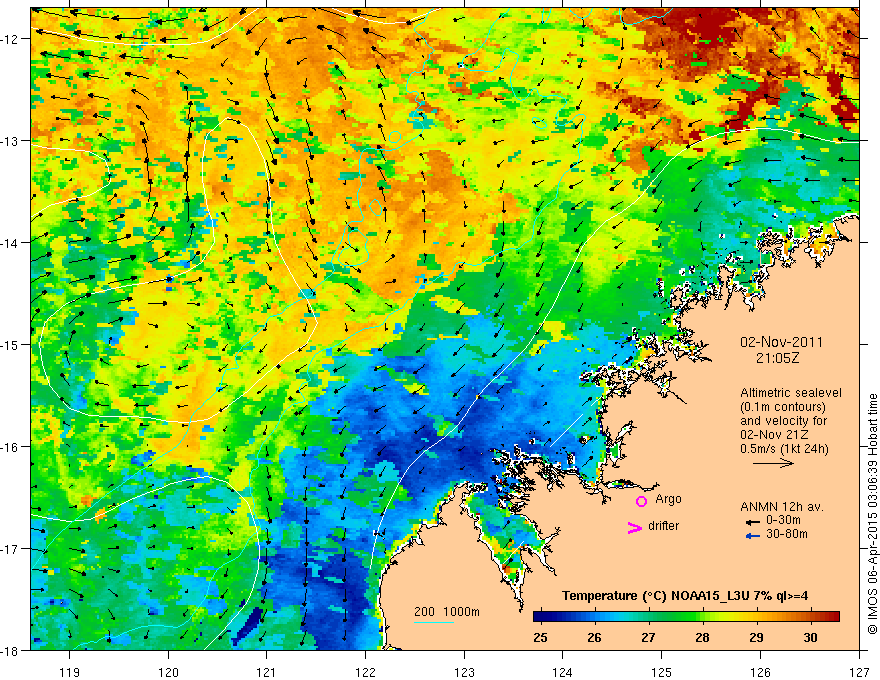Click the latitude -17 axis label

[10, 549]
